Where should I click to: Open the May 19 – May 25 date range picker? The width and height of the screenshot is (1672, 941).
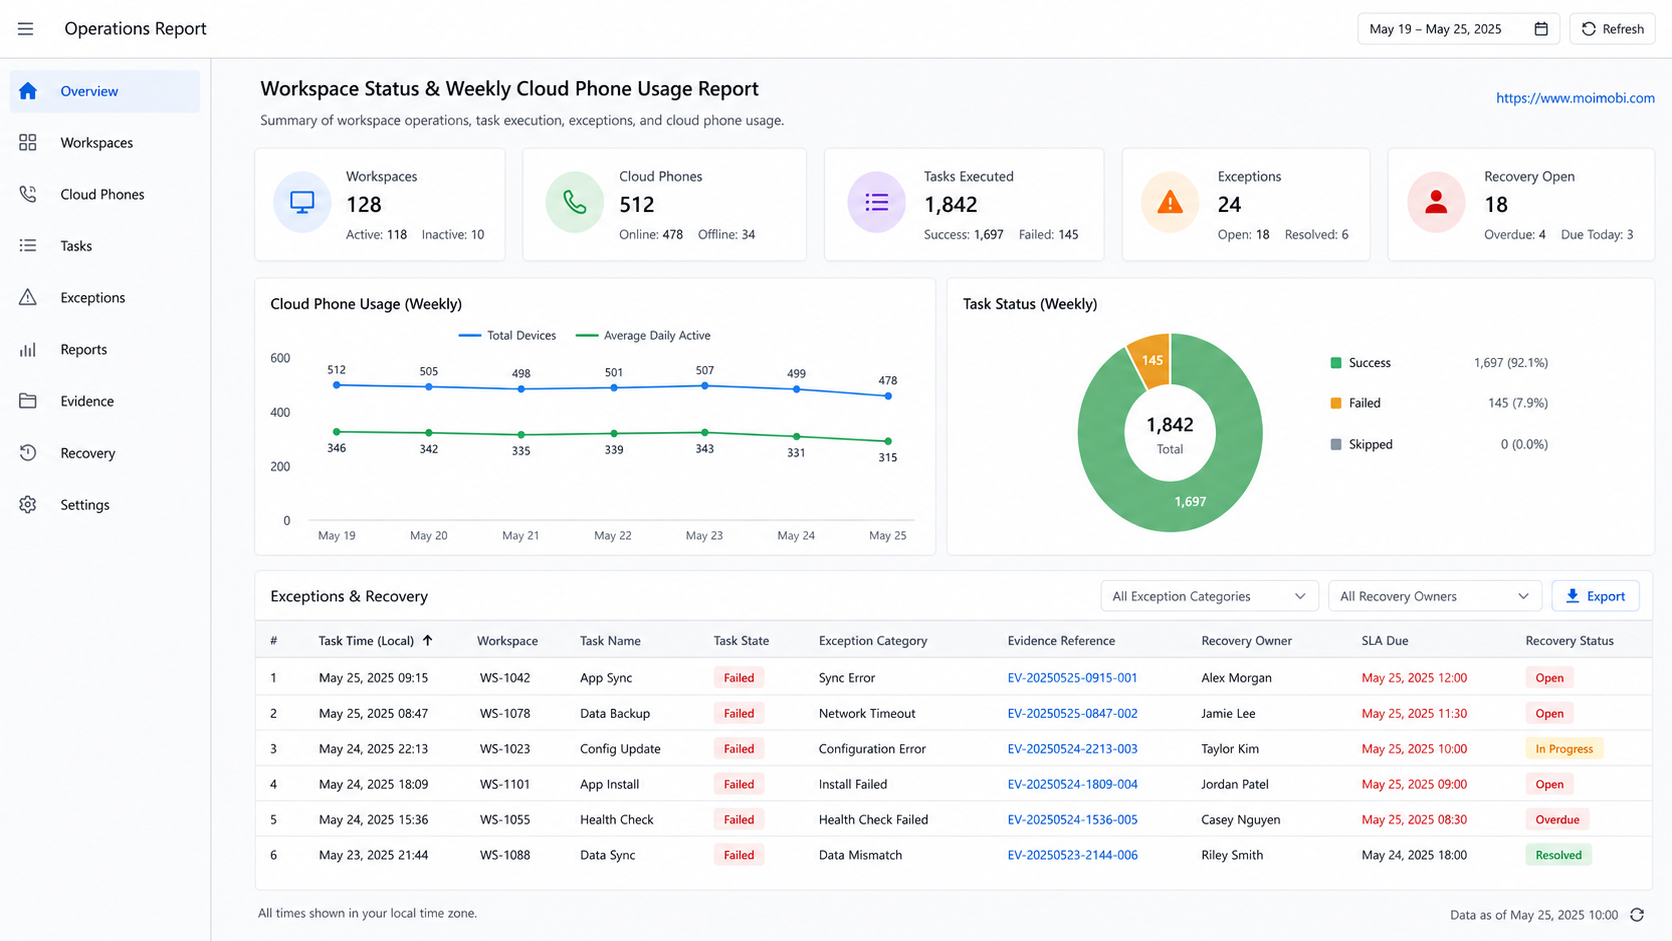tap(1458, 29)
